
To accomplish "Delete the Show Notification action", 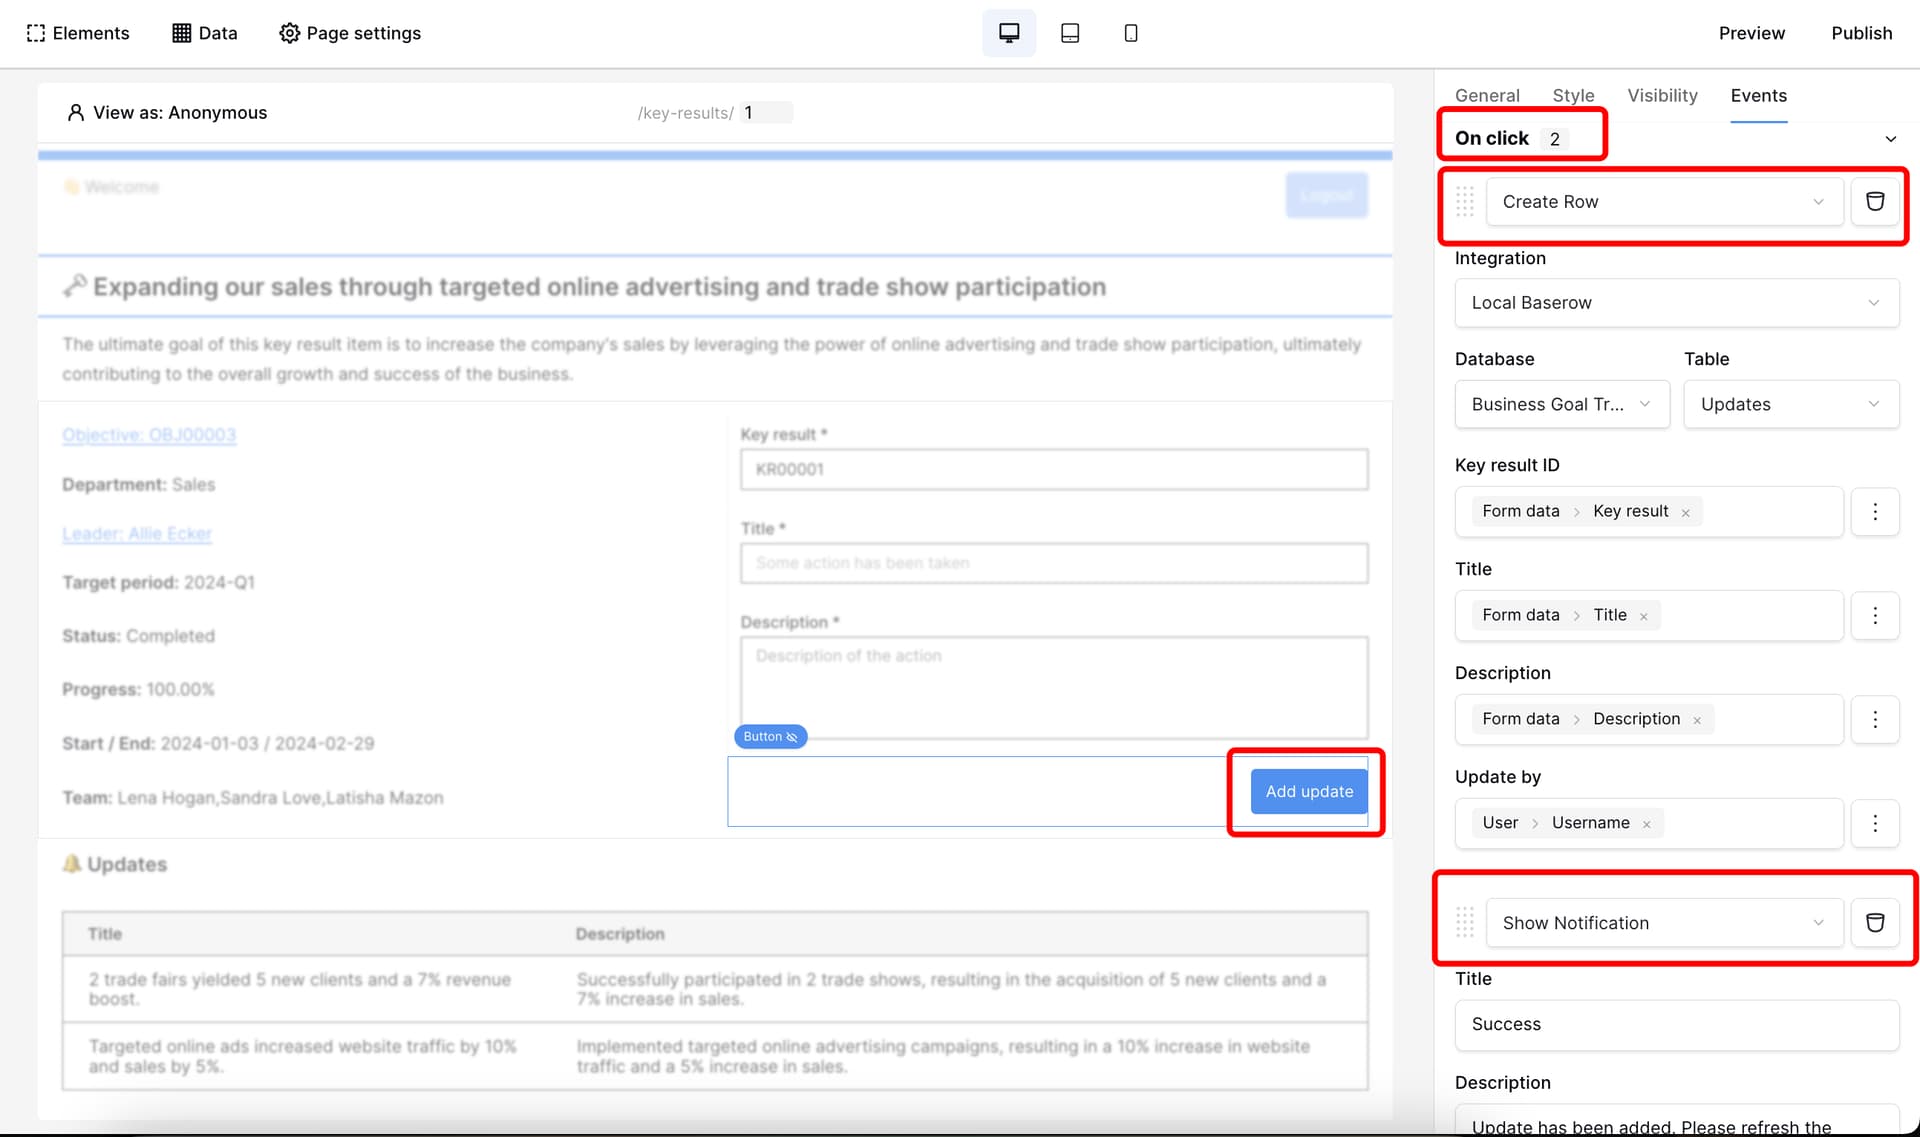I will 1875,922.
